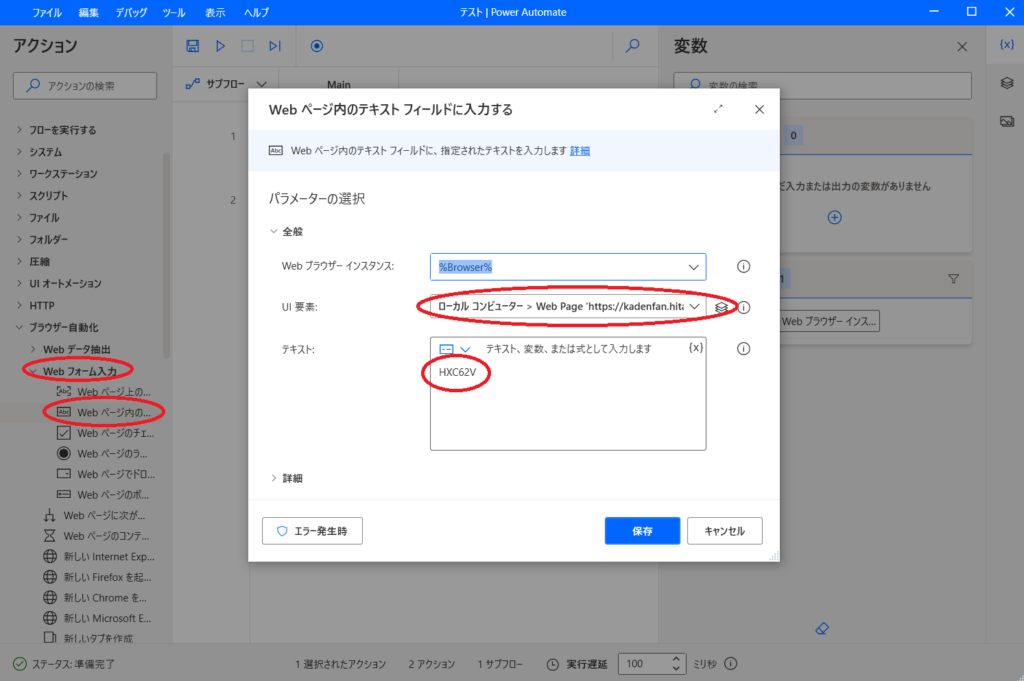Click the 保存 button
The image size is (1024, 681).
[x=642, y=531]
